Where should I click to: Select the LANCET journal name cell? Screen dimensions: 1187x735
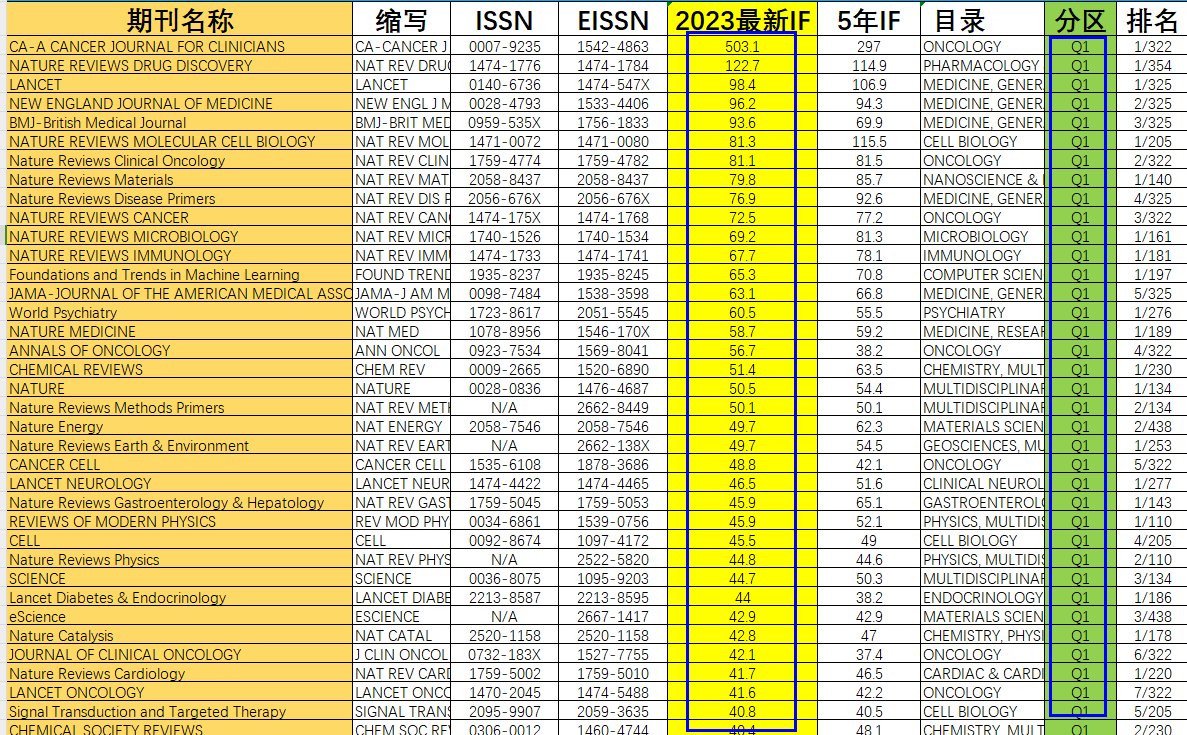coord(179,84)
